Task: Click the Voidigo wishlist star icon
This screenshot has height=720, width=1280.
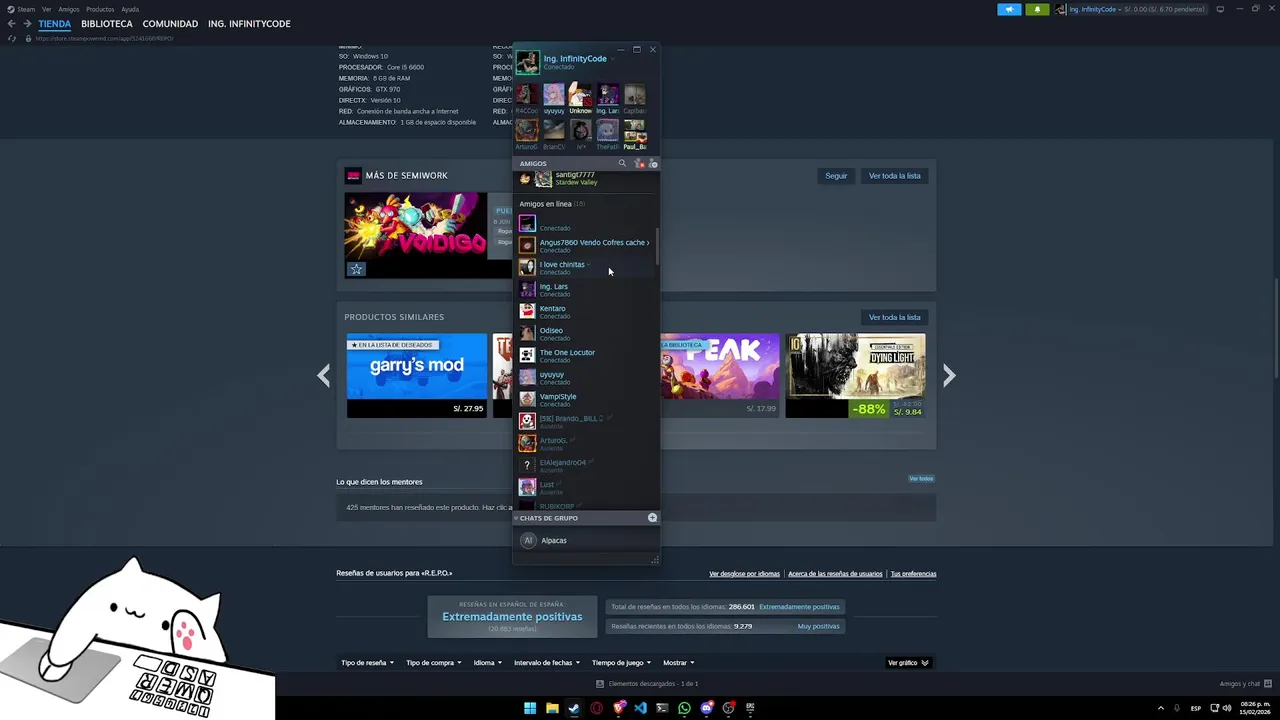Action: click(x=356, y=269)
